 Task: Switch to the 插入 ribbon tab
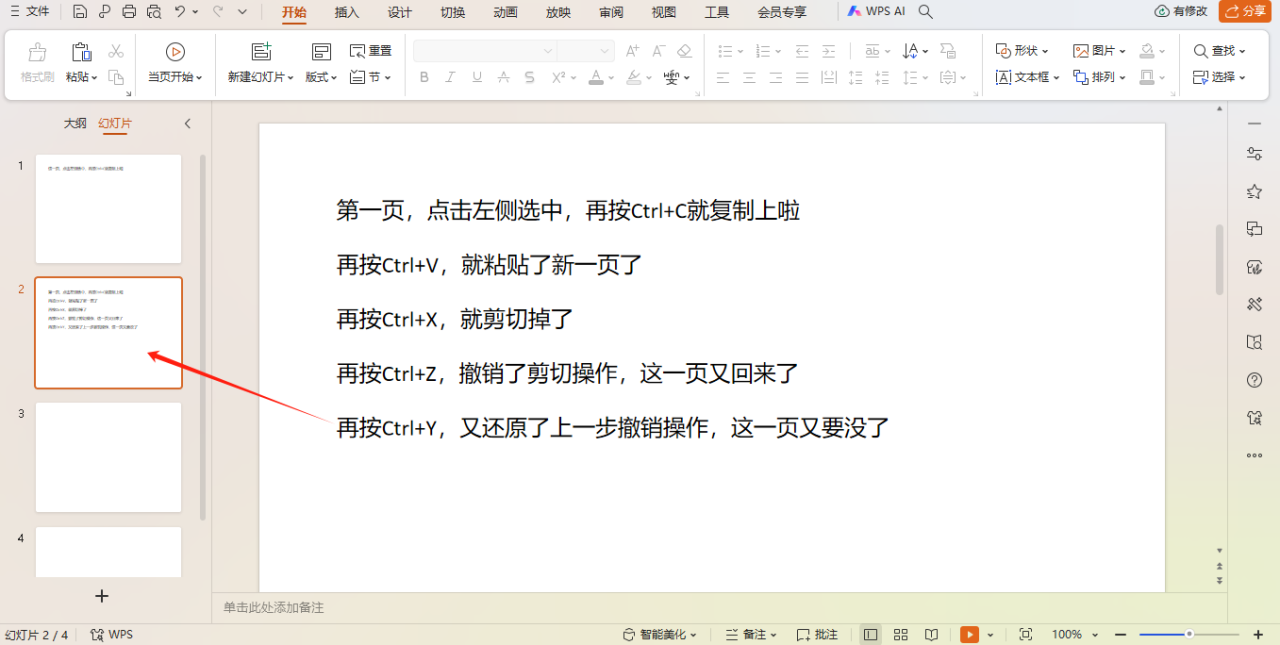[346, 12]
